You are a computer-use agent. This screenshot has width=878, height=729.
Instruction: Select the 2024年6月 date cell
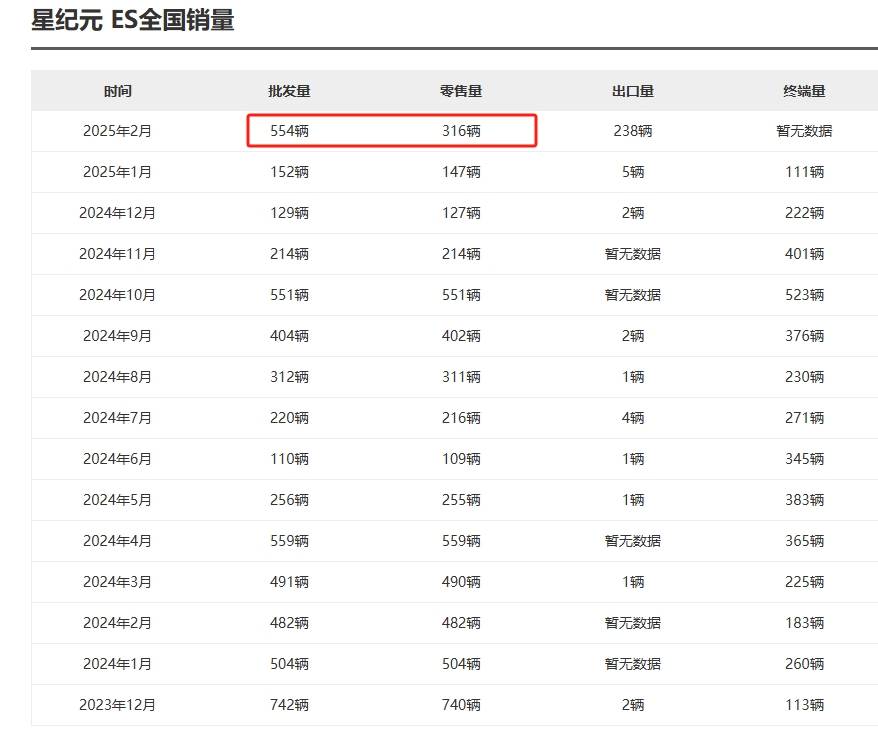click(118, 459)
